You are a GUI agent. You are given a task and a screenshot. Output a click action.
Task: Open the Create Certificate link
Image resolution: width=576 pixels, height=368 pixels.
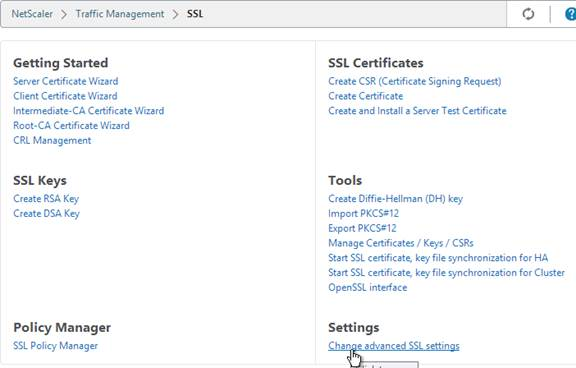tap(366, 96)
